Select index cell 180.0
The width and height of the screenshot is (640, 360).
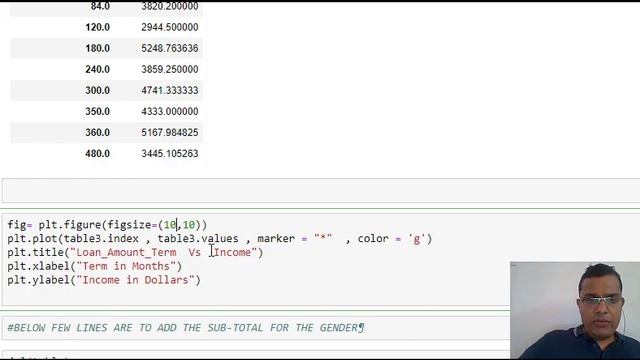pyautogui.click(x=98, y=48)
